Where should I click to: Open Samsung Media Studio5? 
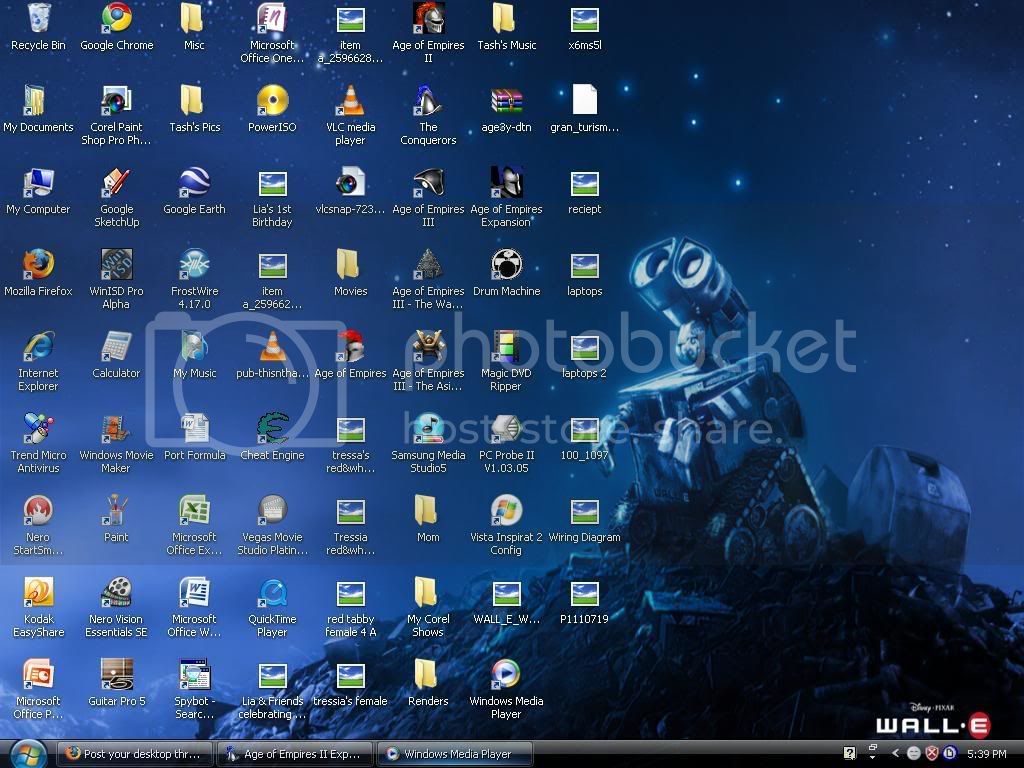pos(428,428)
